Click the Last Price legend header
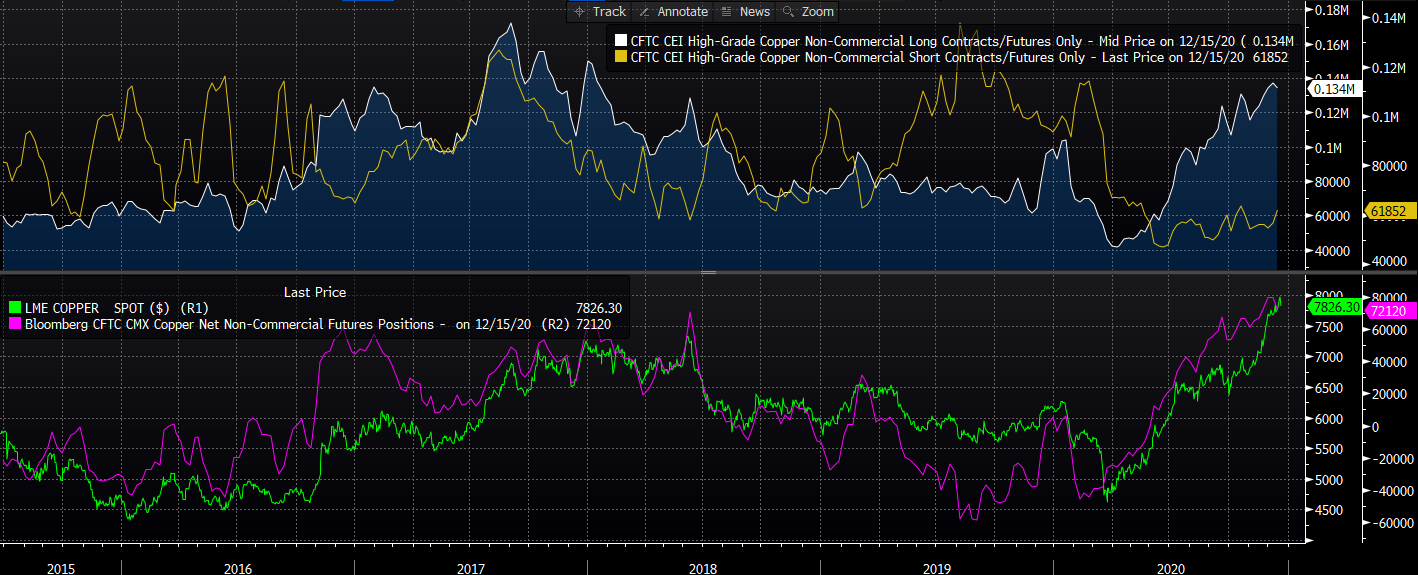Image resolution: width=1418 pixels, height=575 pixels. point(315,292)
